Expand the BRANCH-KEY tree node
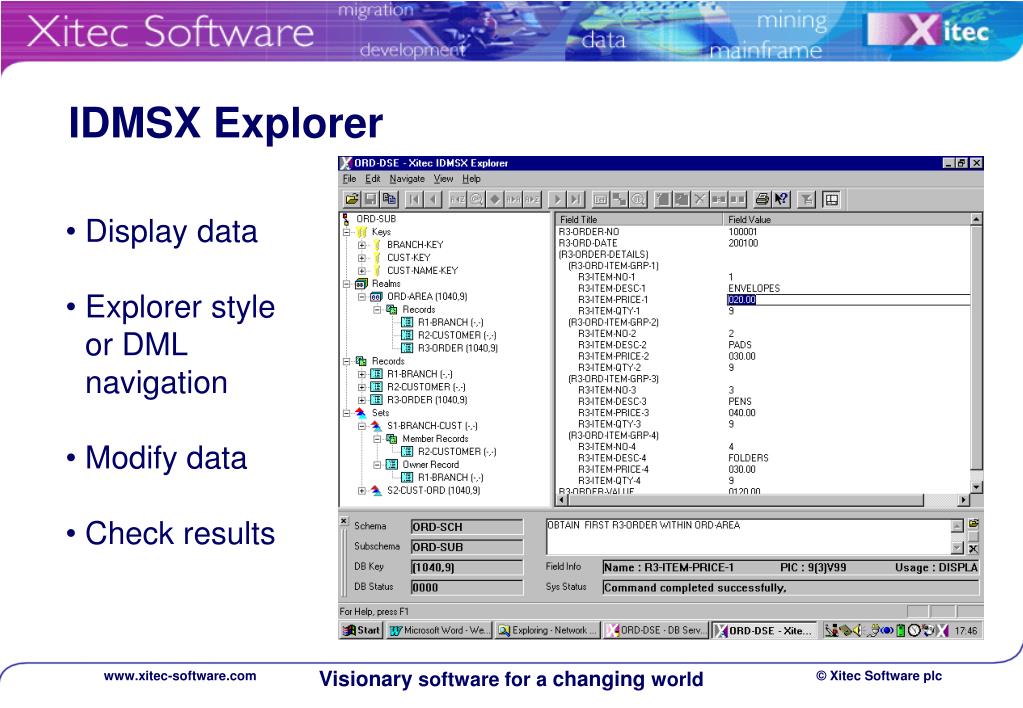This screenshot has width=1023, height=708. [362, 245]
